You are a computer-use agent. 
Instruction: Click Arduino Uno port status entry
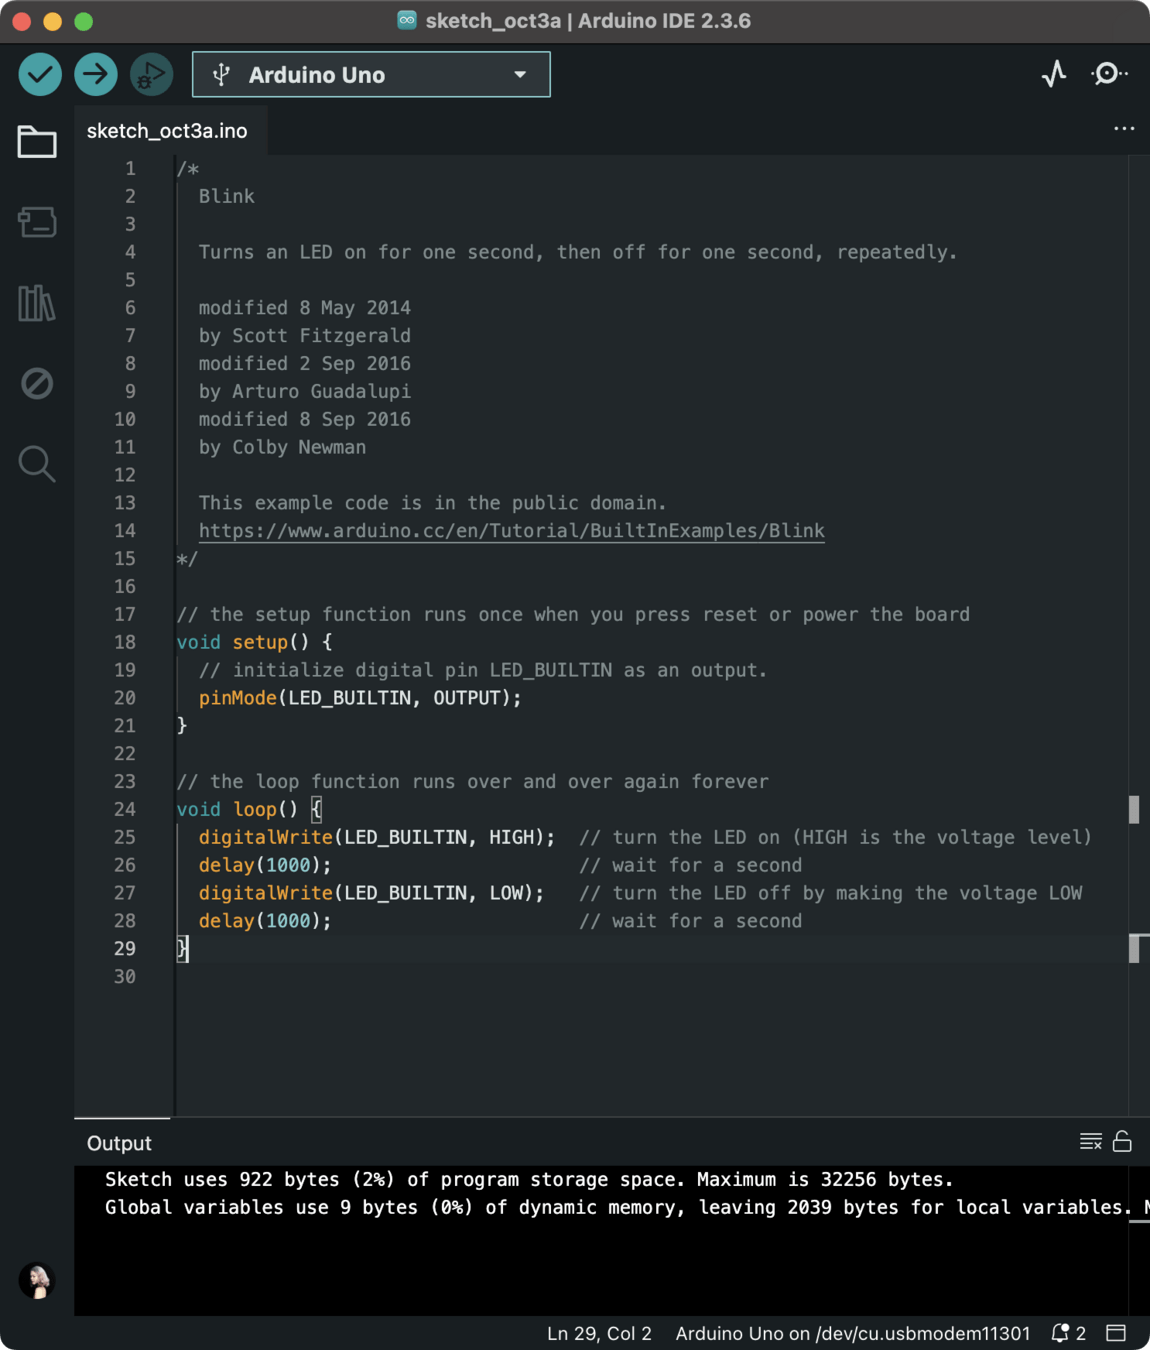click(853, 1333)
